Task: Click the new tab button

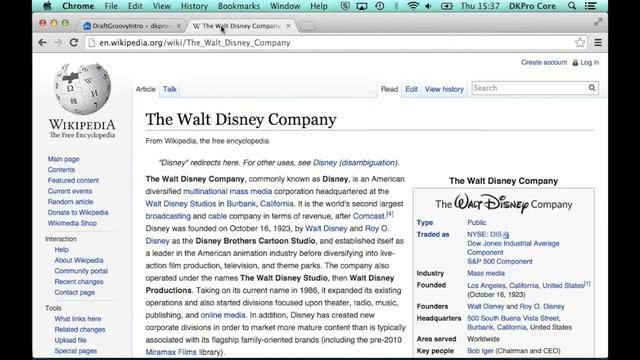Action: [307, 27]
